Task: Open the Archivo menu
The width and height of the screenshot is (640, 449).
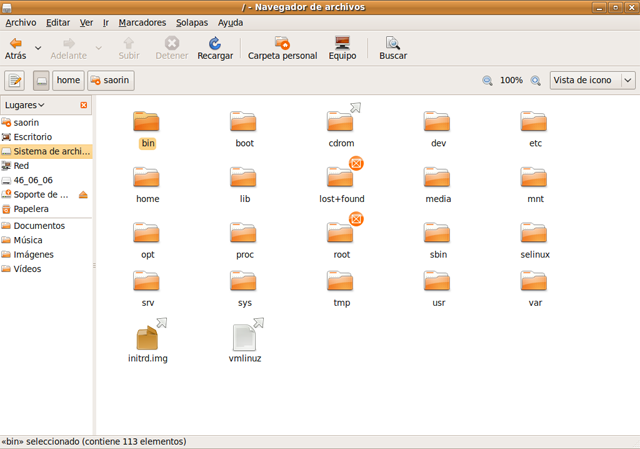Action: (x=20, y=22)
